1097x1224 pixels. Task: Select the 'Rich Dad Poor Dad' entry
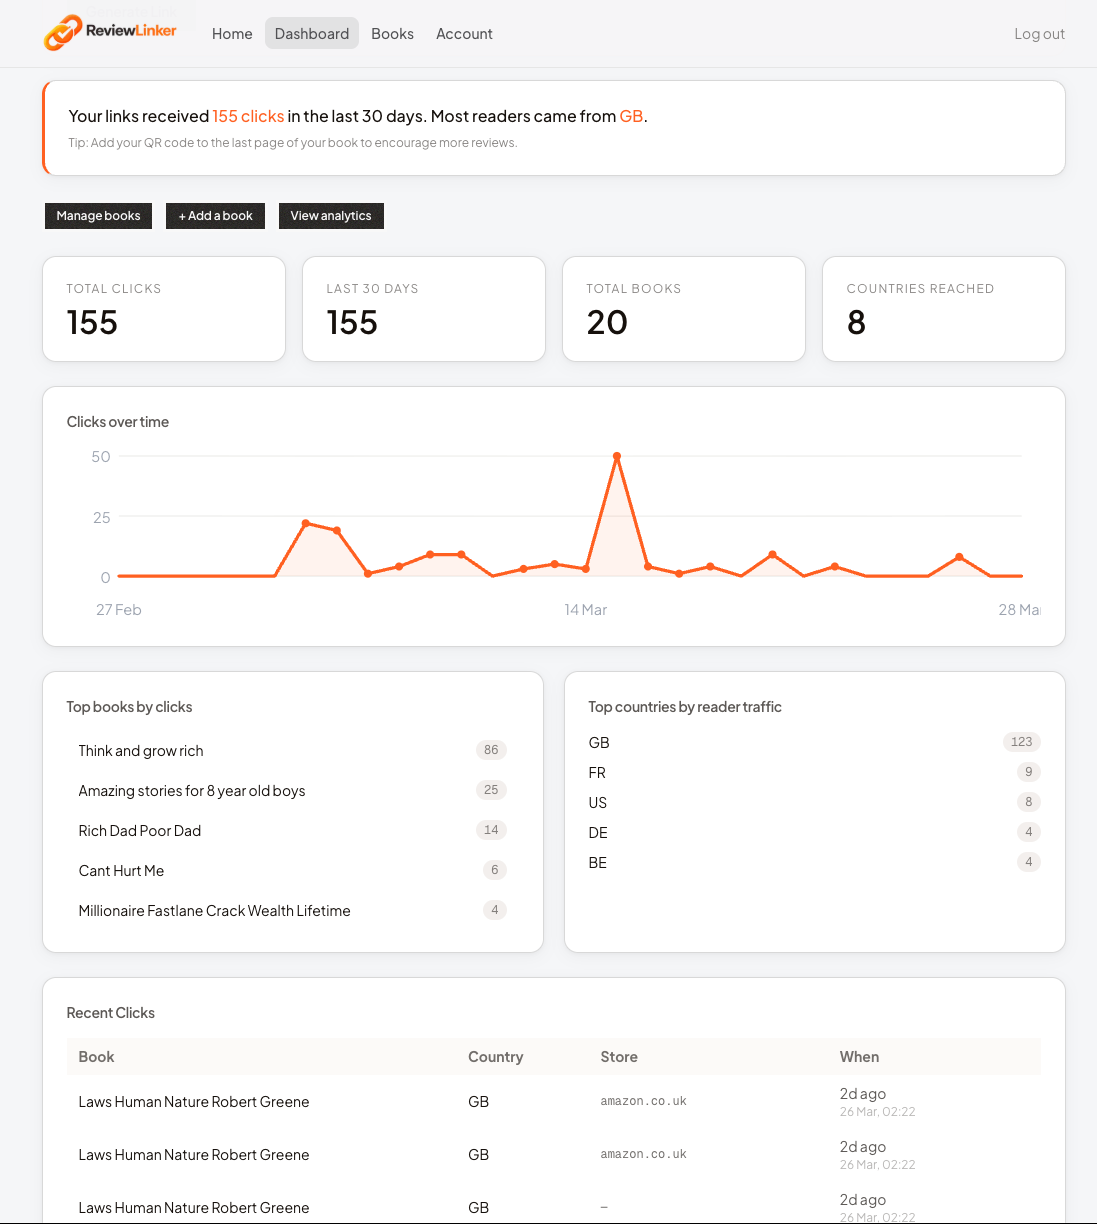[140, 831]
